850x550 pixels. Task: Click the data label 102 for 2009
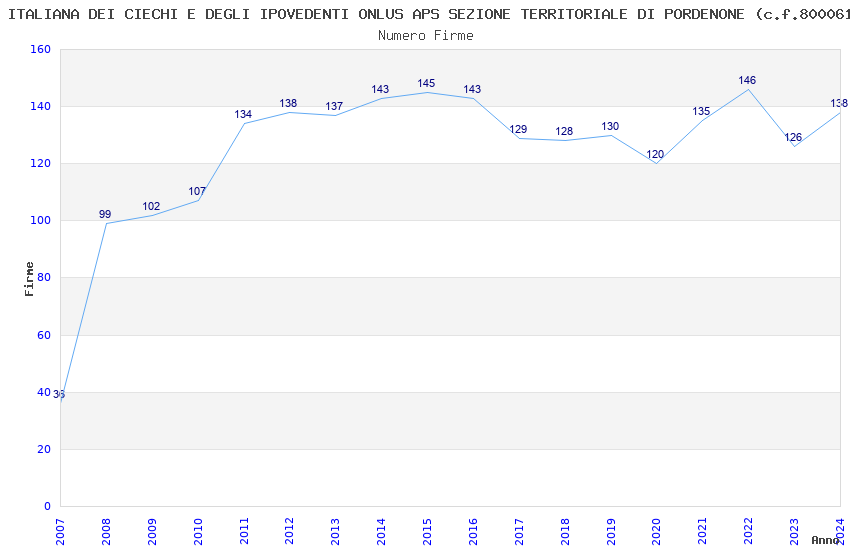pyautogui.click(x=151, y=206)
